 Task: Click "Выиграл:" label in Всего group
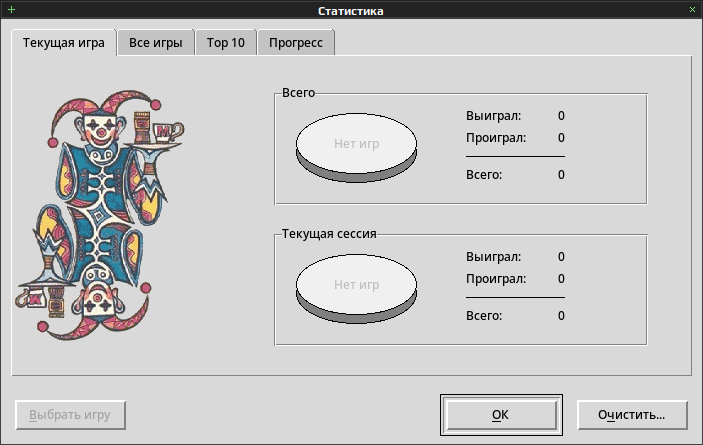pyautogui.click(x=493, y=116)
